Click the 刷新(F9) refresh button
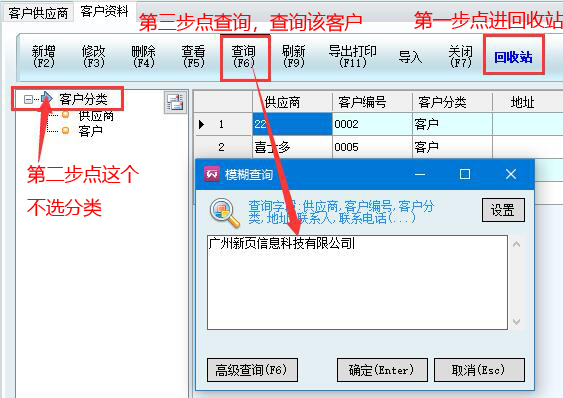This screenshot has width=563, height=398. coord(293,57)
